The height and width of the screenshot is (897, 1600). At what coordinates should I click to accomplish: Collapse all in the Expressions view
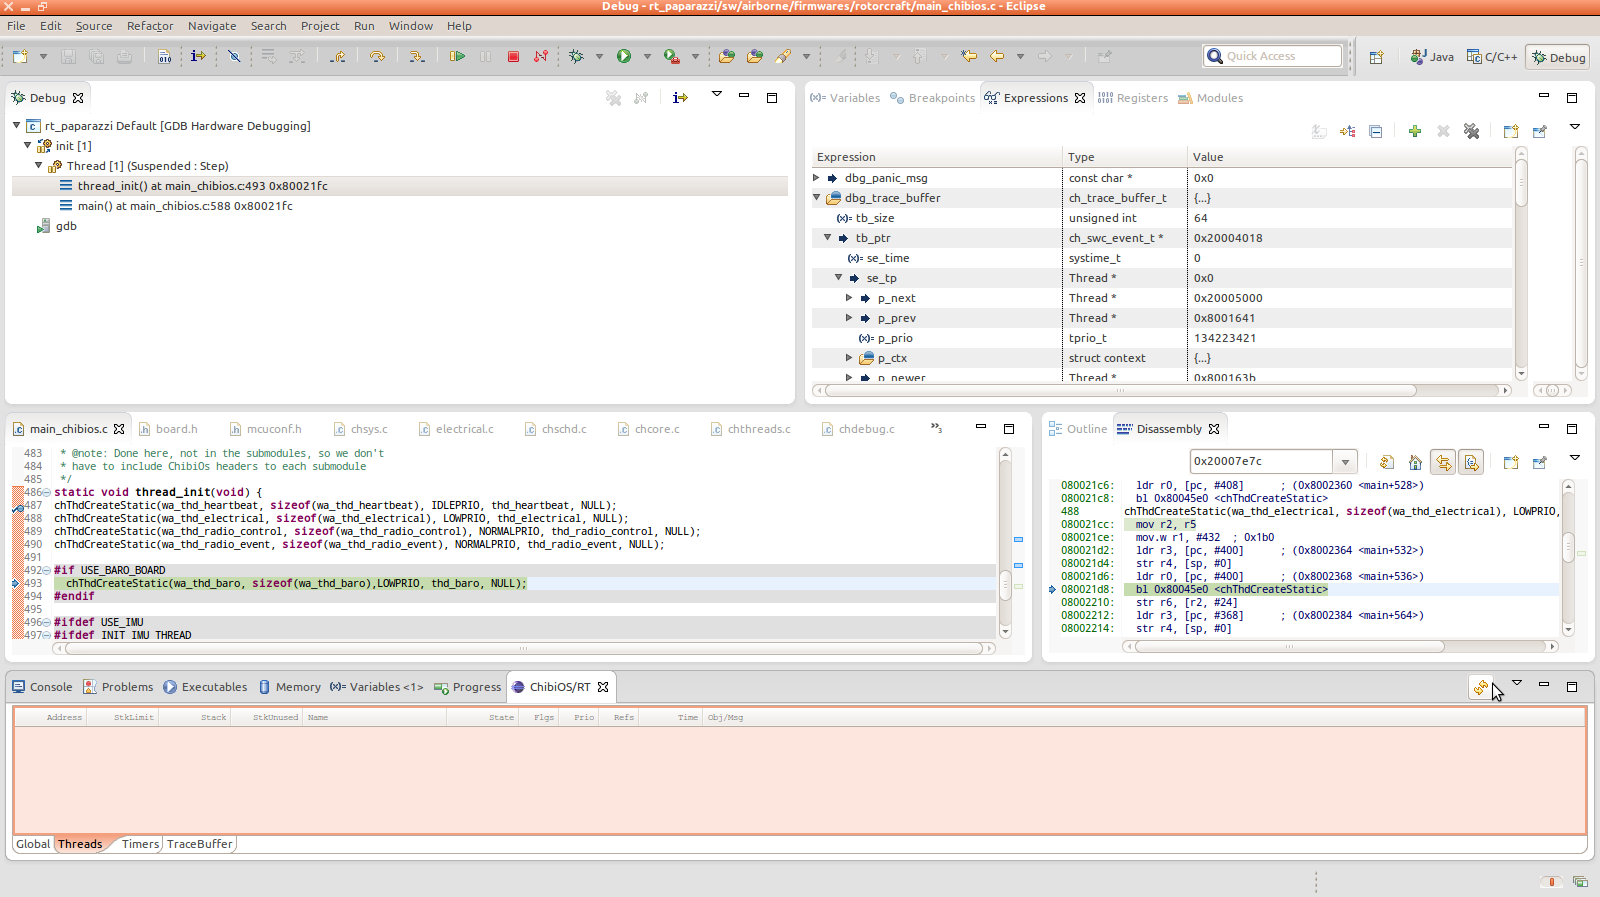1376,131
